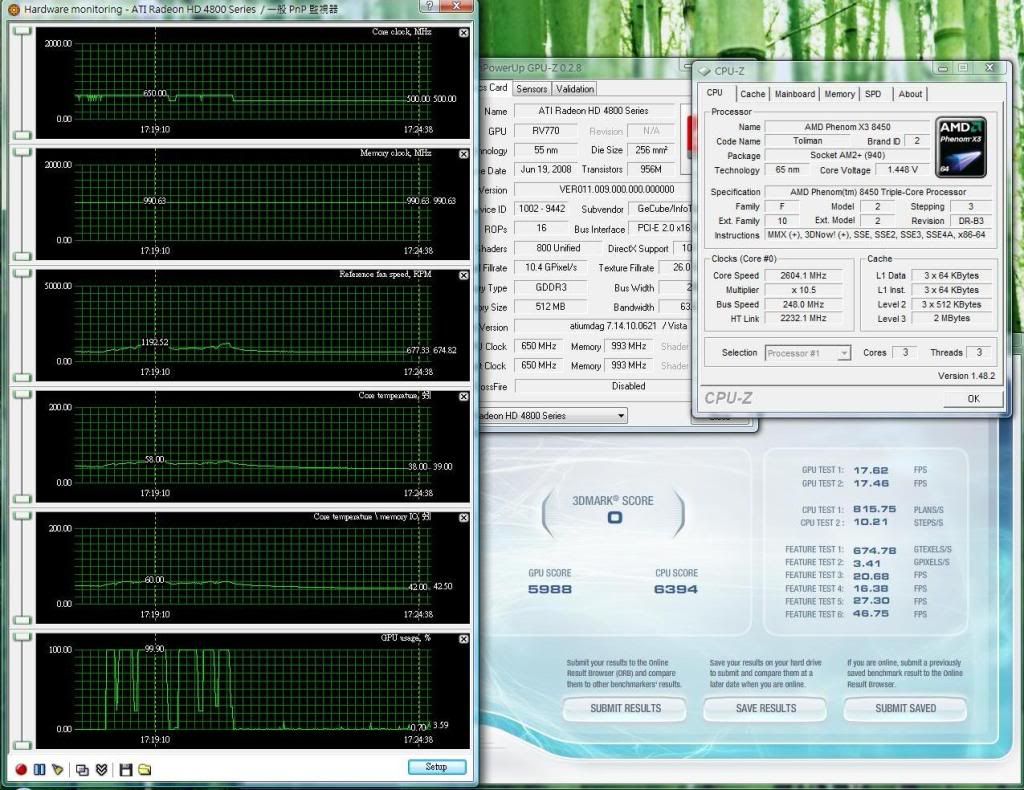Click SUBMIT SAVED in 3DMark
Image resolution: width=1024 pixels, height=790 pixels.
[905, 708]
